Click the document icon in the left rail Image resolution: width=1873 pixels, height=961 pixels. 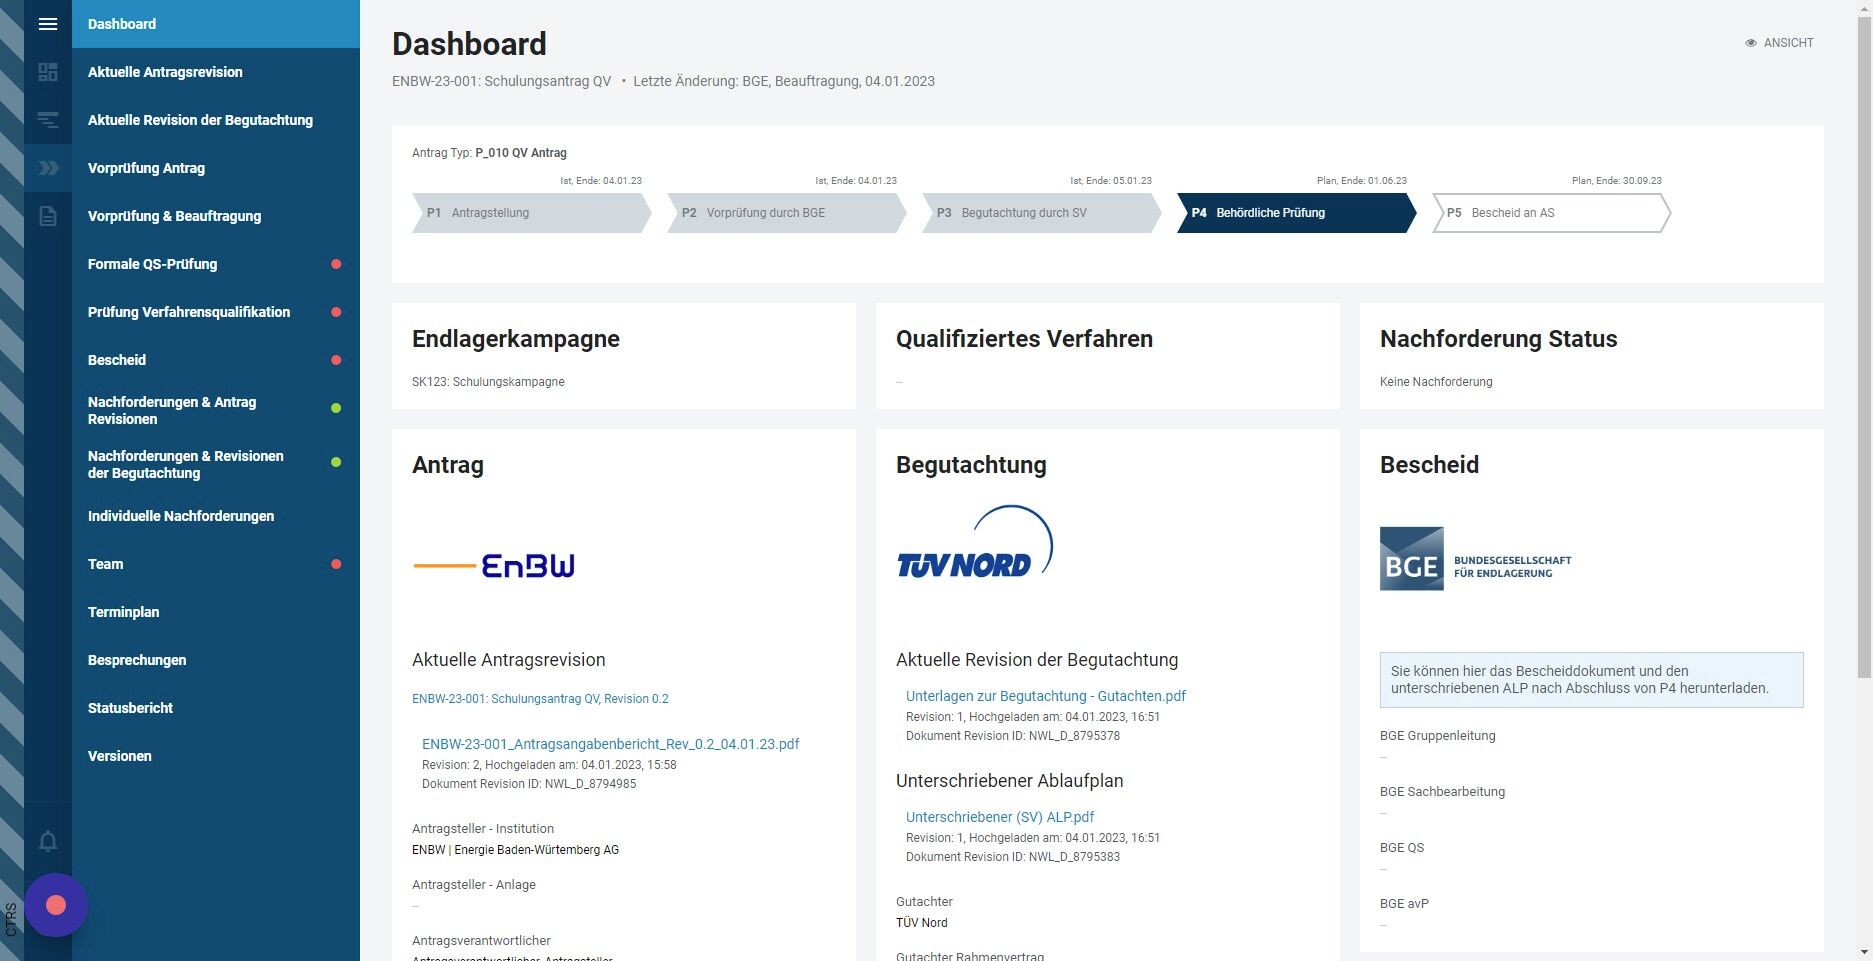click(48, 216)
